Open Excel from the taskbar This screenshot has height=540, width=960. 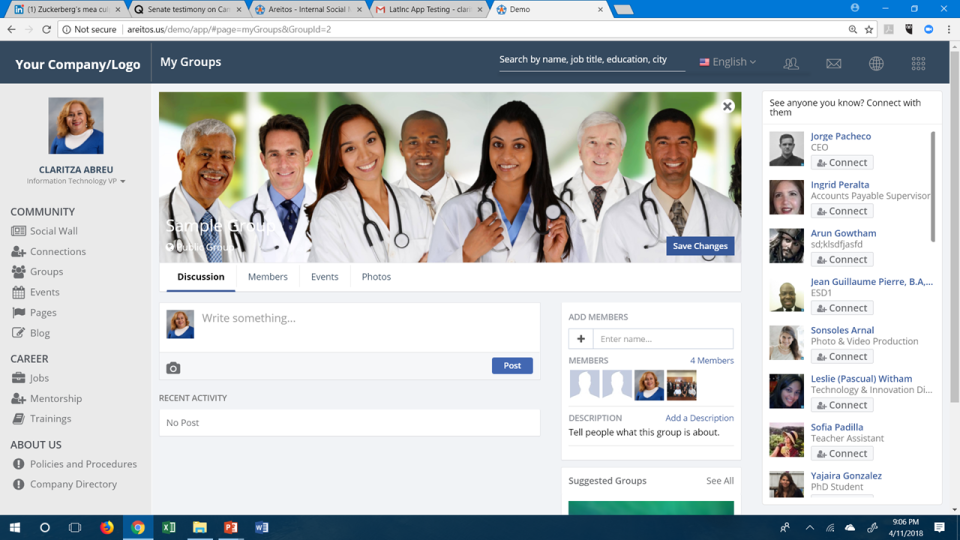point(169,527)
